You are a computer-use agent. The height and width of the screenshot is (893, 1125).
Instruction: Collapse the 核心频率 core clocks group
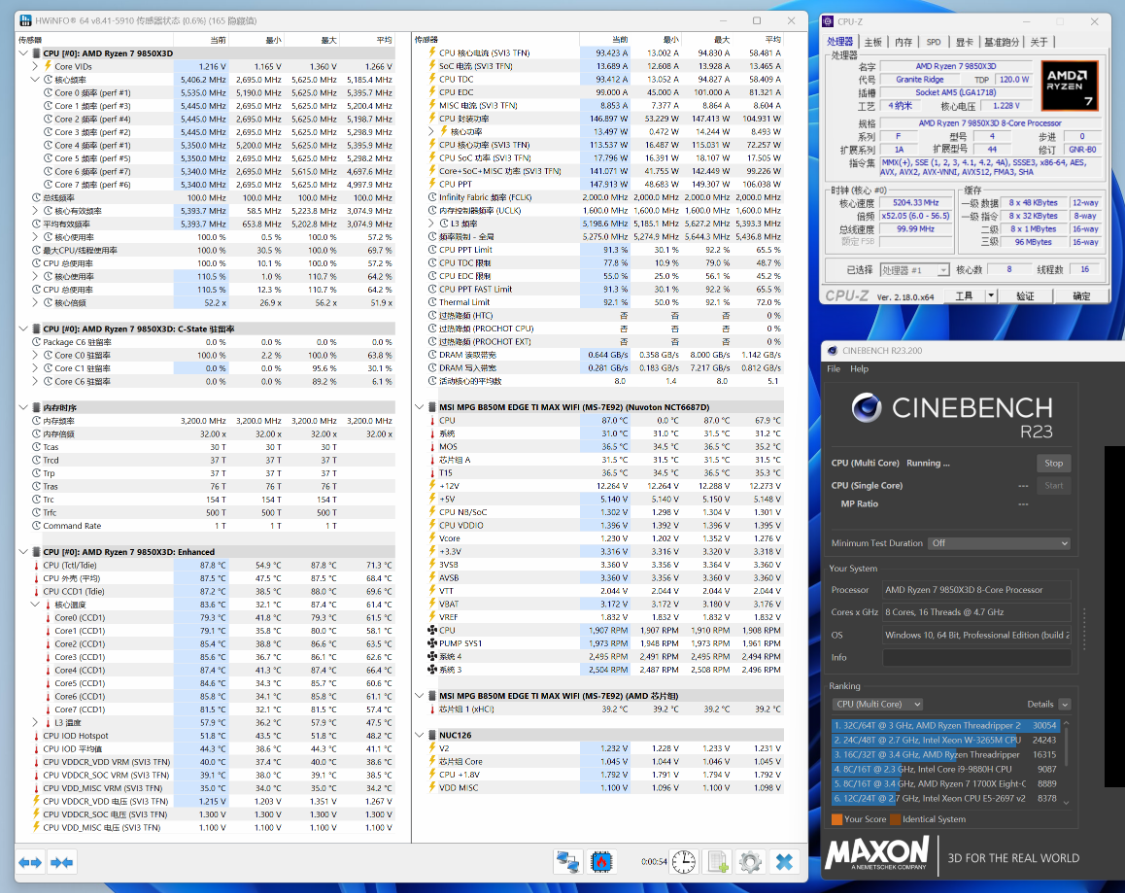[x=35, y=80]
